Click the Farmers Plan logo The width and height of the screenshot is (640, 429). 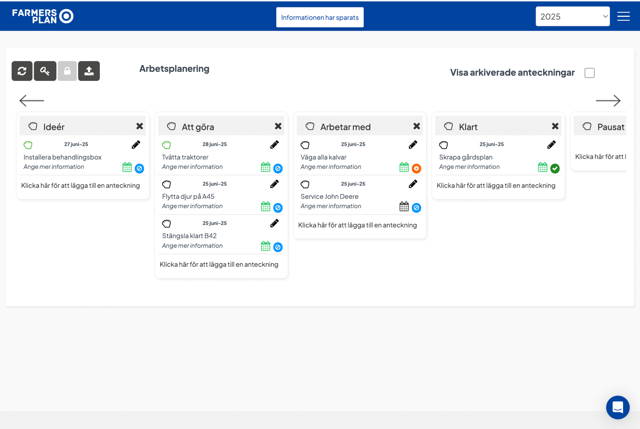42,16
